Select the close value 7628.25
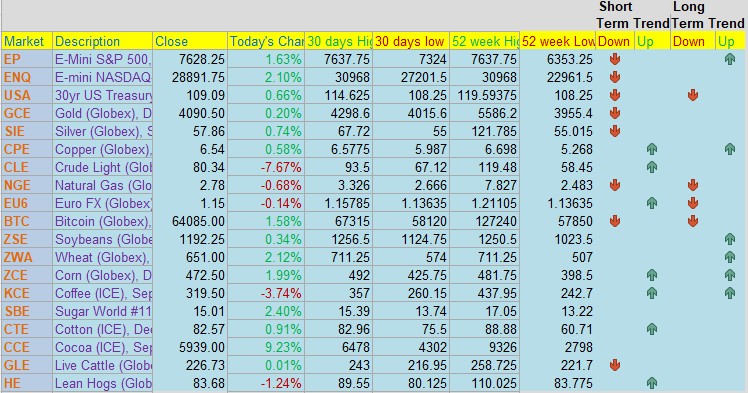This screenshot has width=748, height=393. [190, 59]
